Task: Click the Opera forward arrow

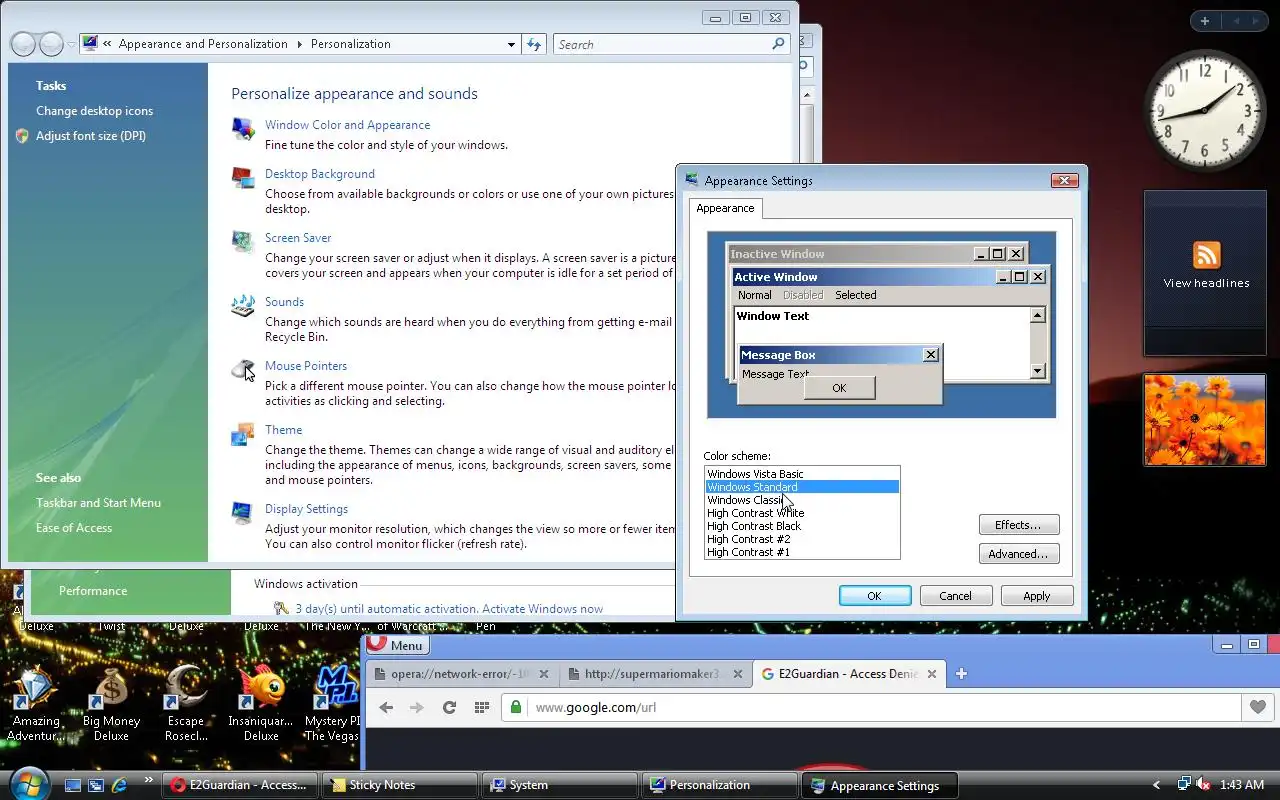Action: (417, 707)
